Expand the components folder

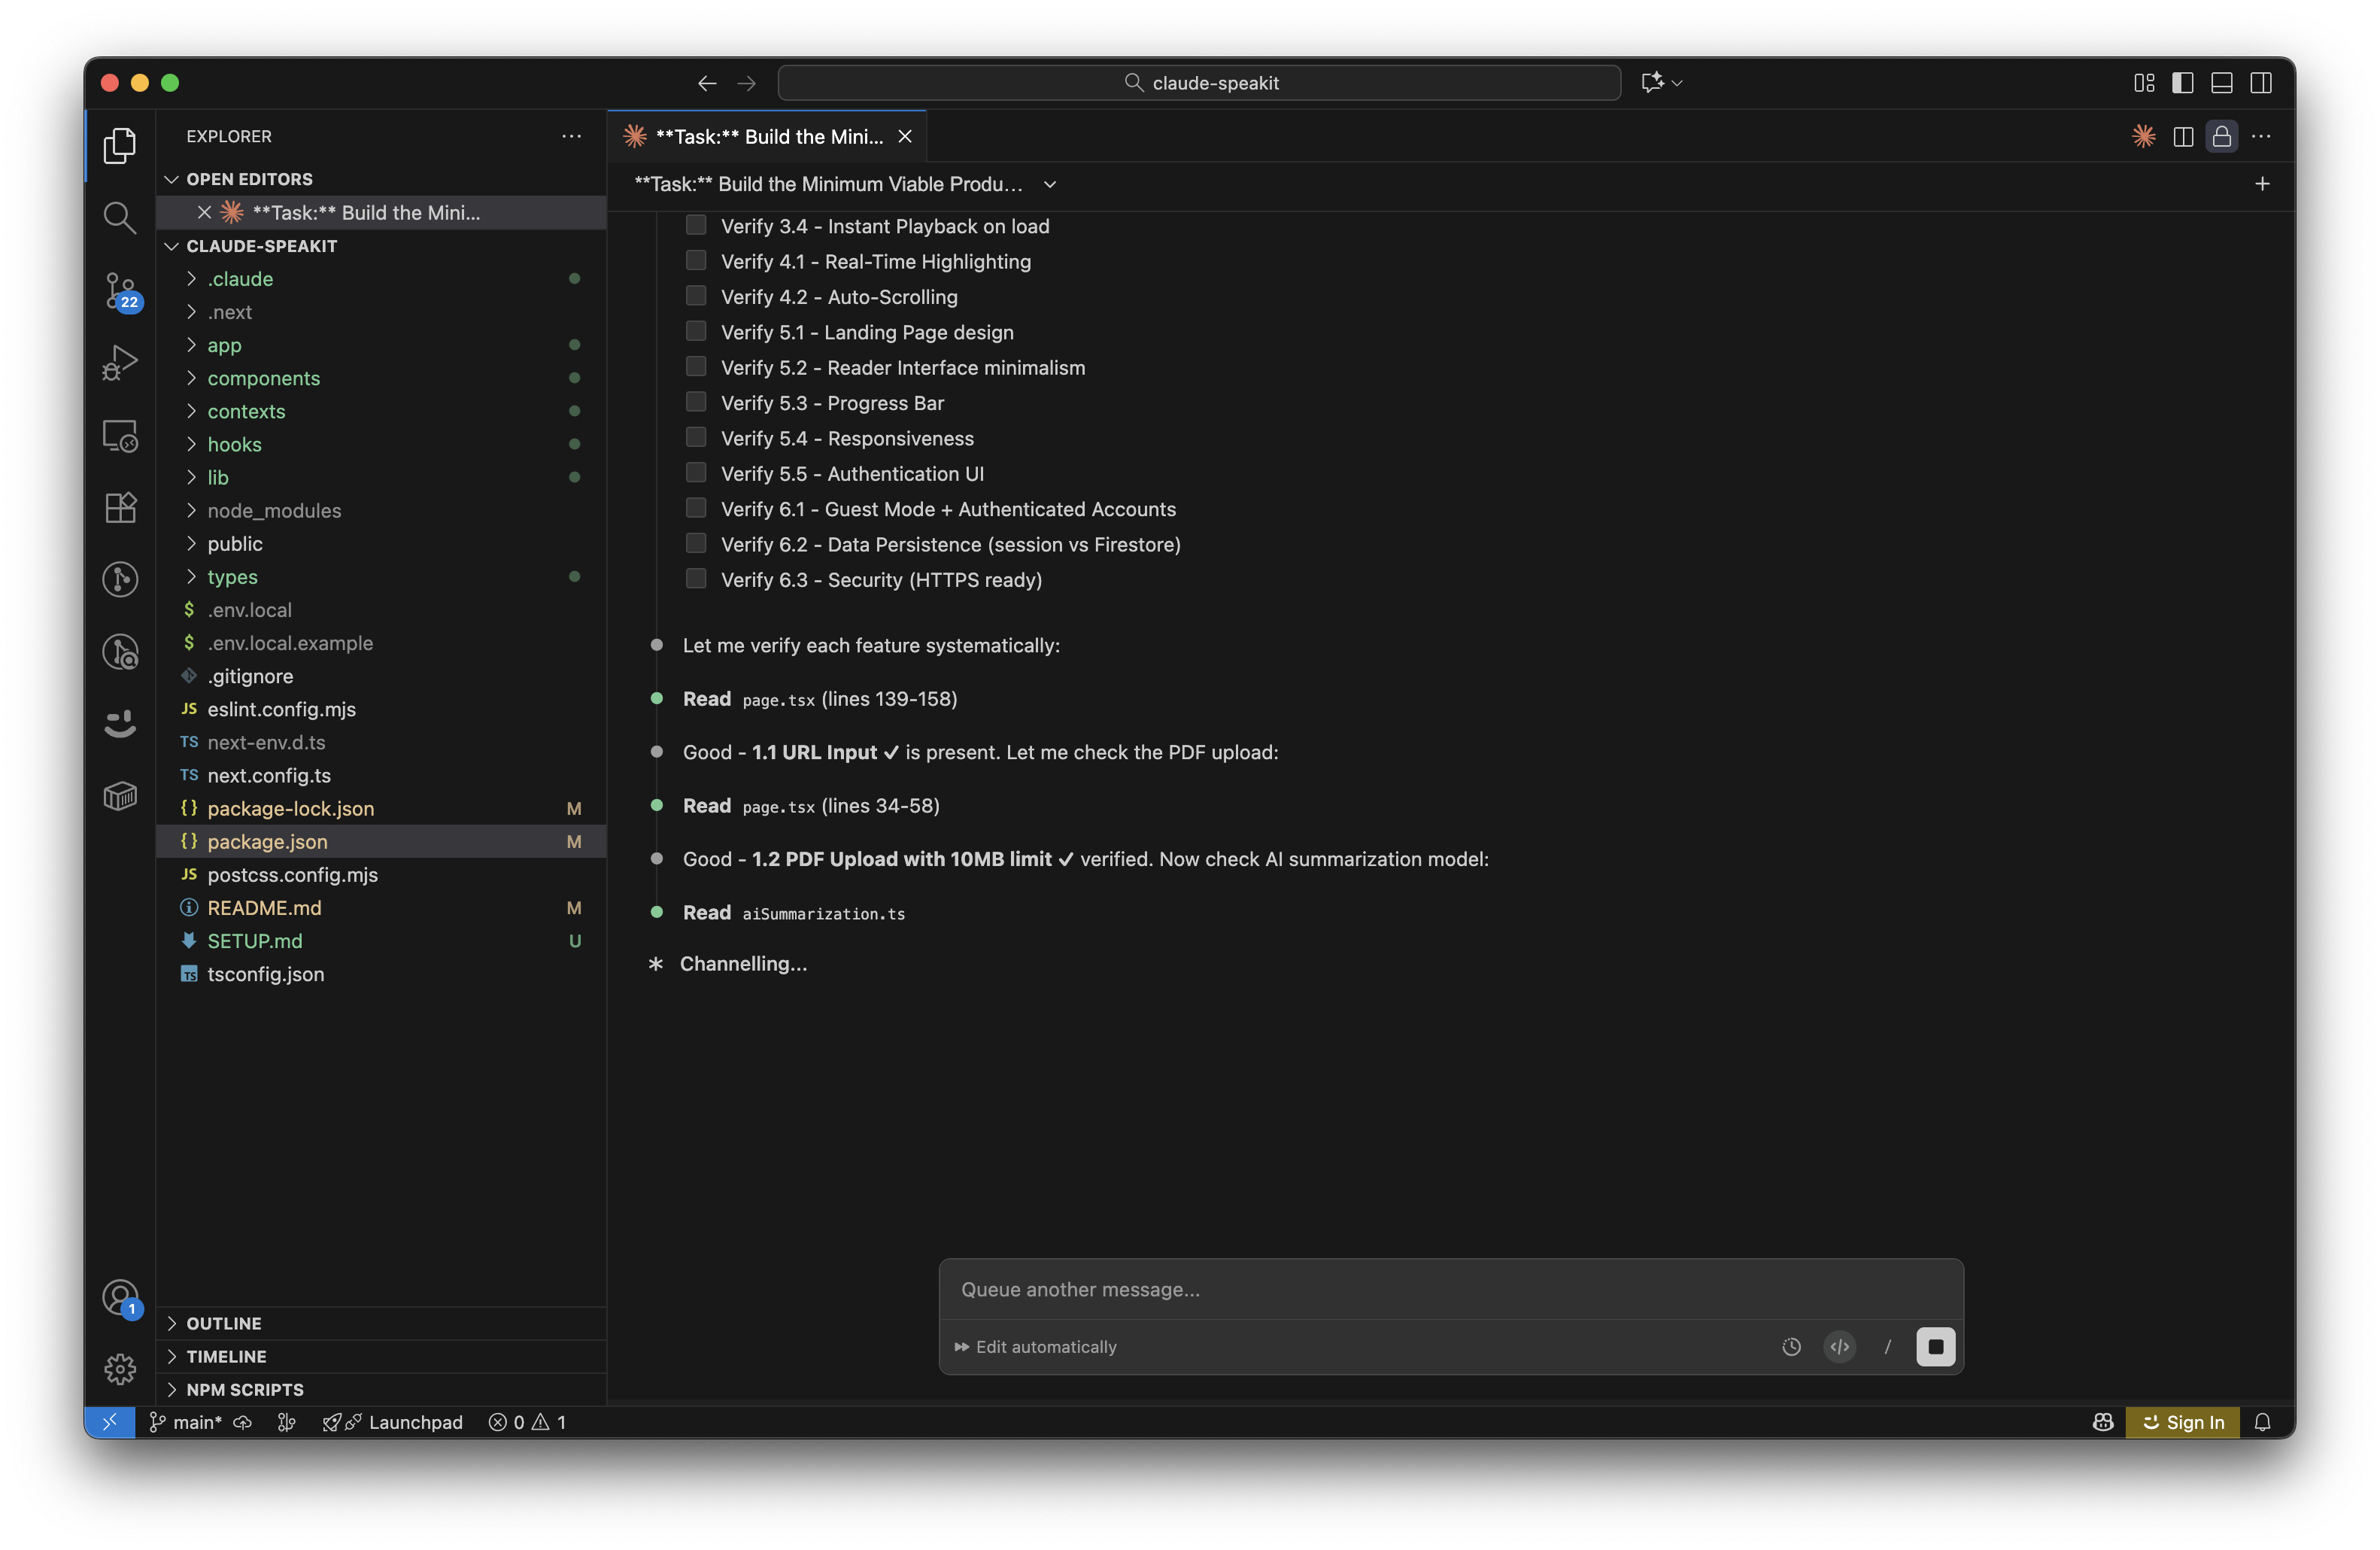263,378
